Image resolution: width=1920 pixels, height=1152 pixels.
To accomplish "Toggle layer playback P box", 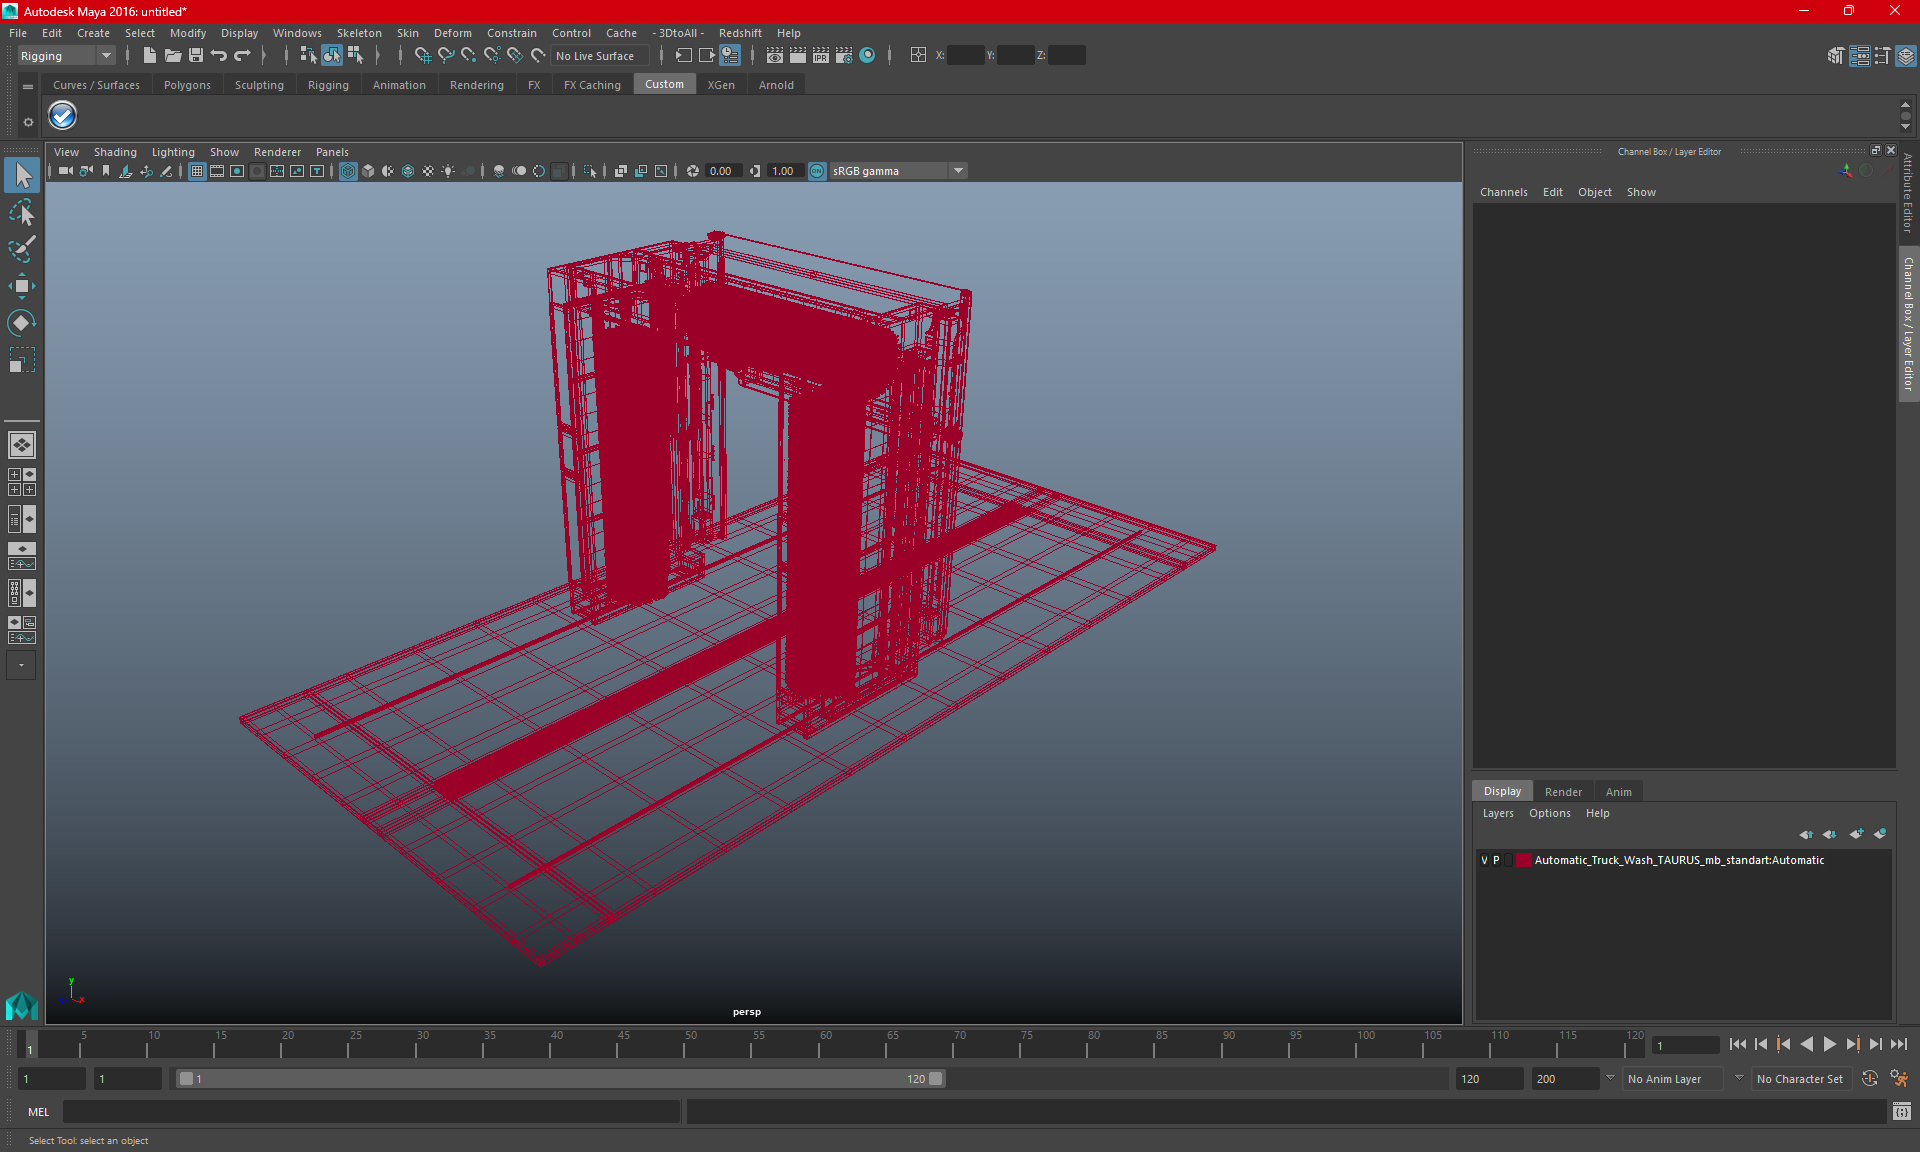I will [x=1497, y=860].
